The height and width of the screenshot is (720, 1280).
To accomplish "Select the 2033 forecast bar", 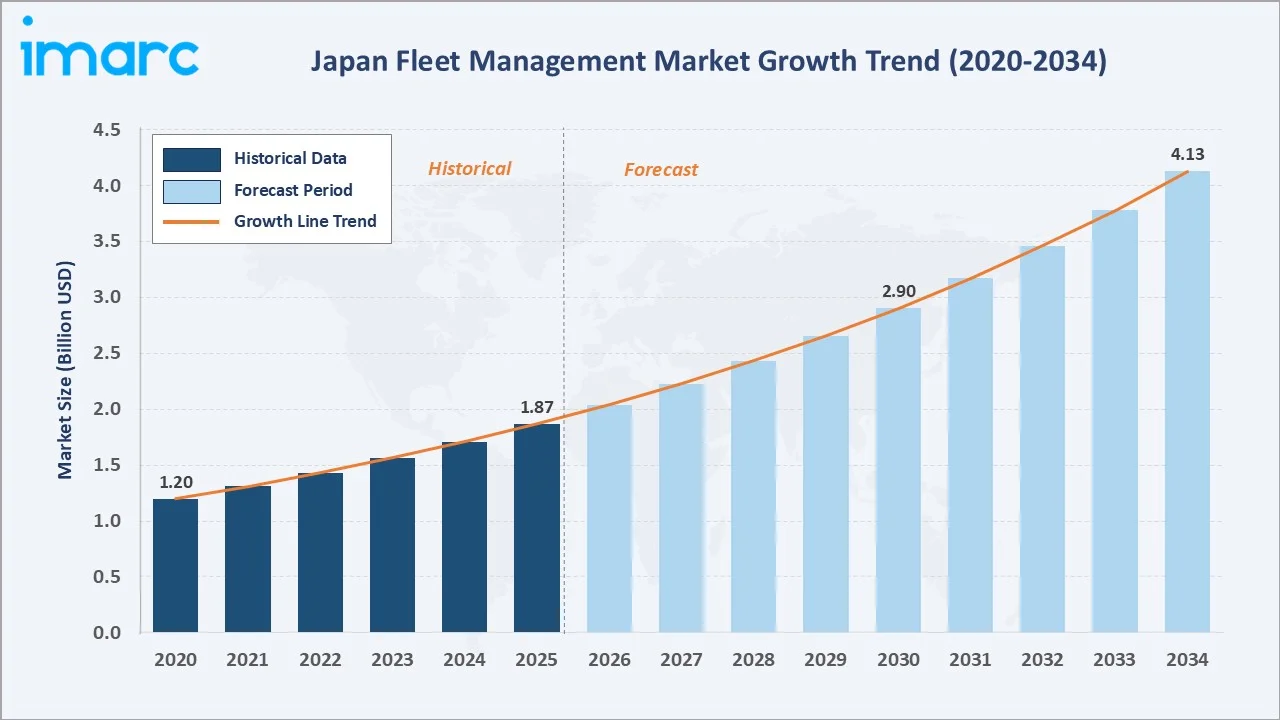I will pyautogui.click(x=1115, y=422).
